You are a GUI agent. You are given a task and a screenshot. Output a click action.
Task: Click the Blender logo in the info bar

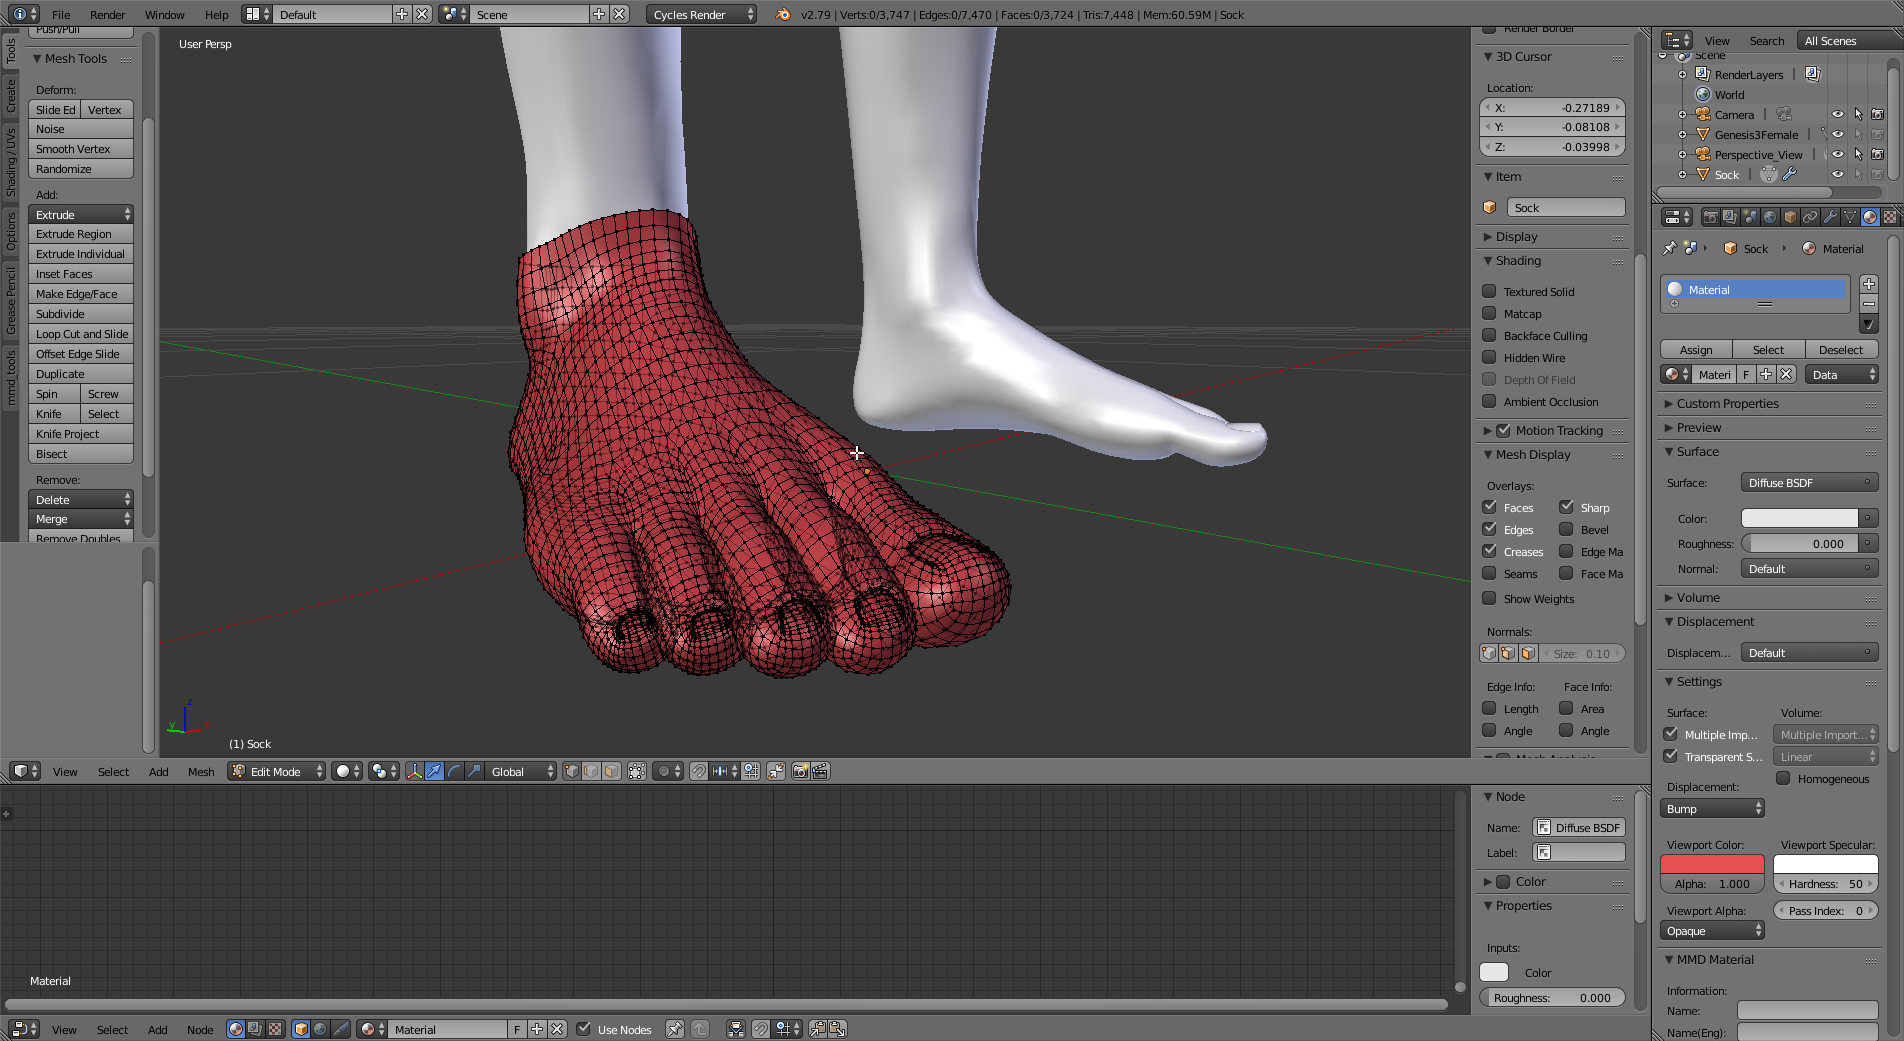[x=783, y=14]
